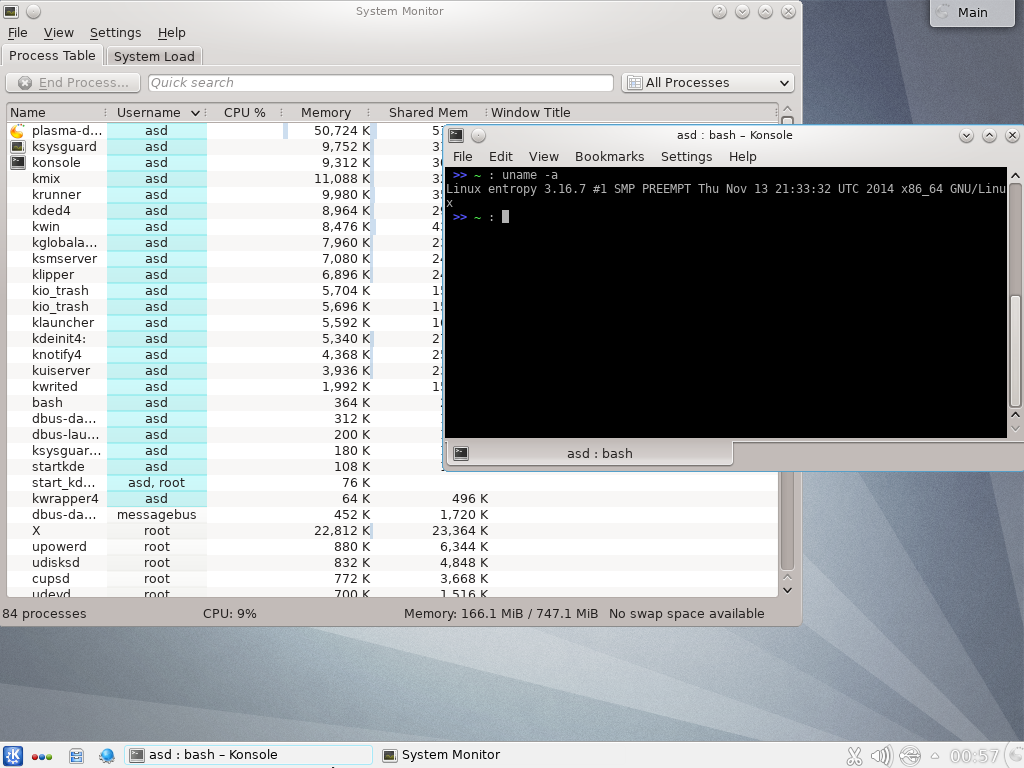Sort processes by the Memory column header
1024x768 pixels.
[x=326, y=113]
